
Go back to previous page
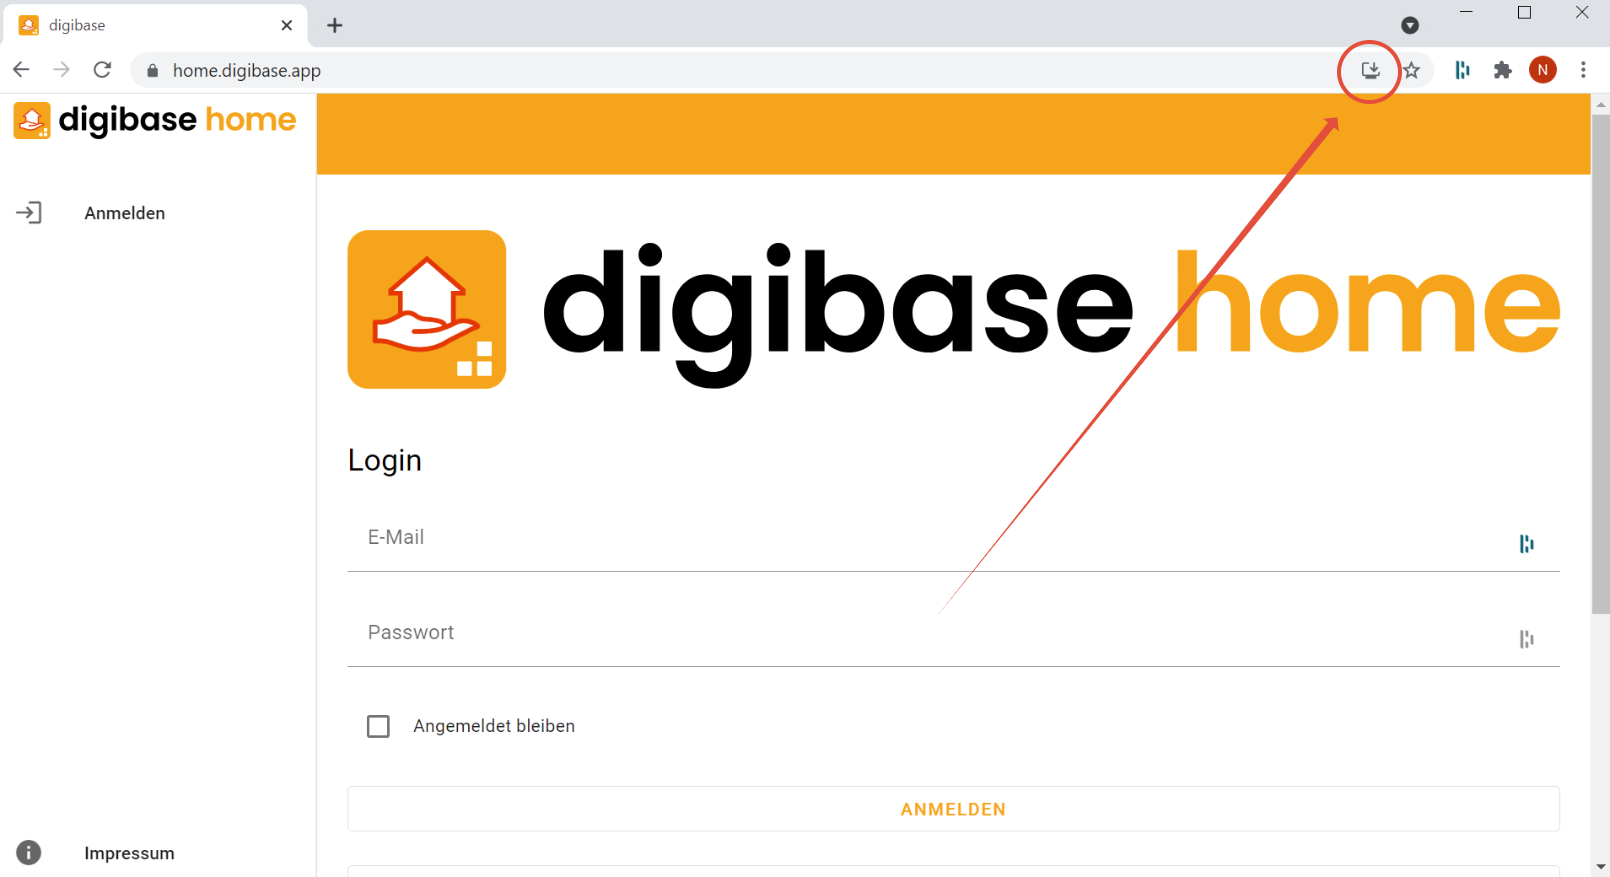21,70
